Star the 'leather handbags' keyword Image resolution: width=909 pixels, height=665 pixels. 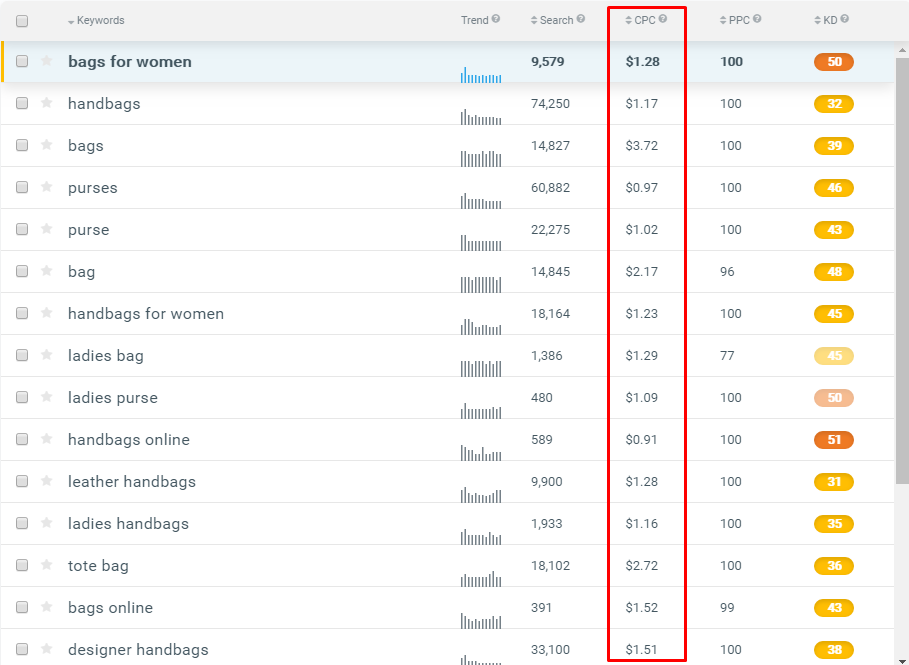[x=47, y=481]
